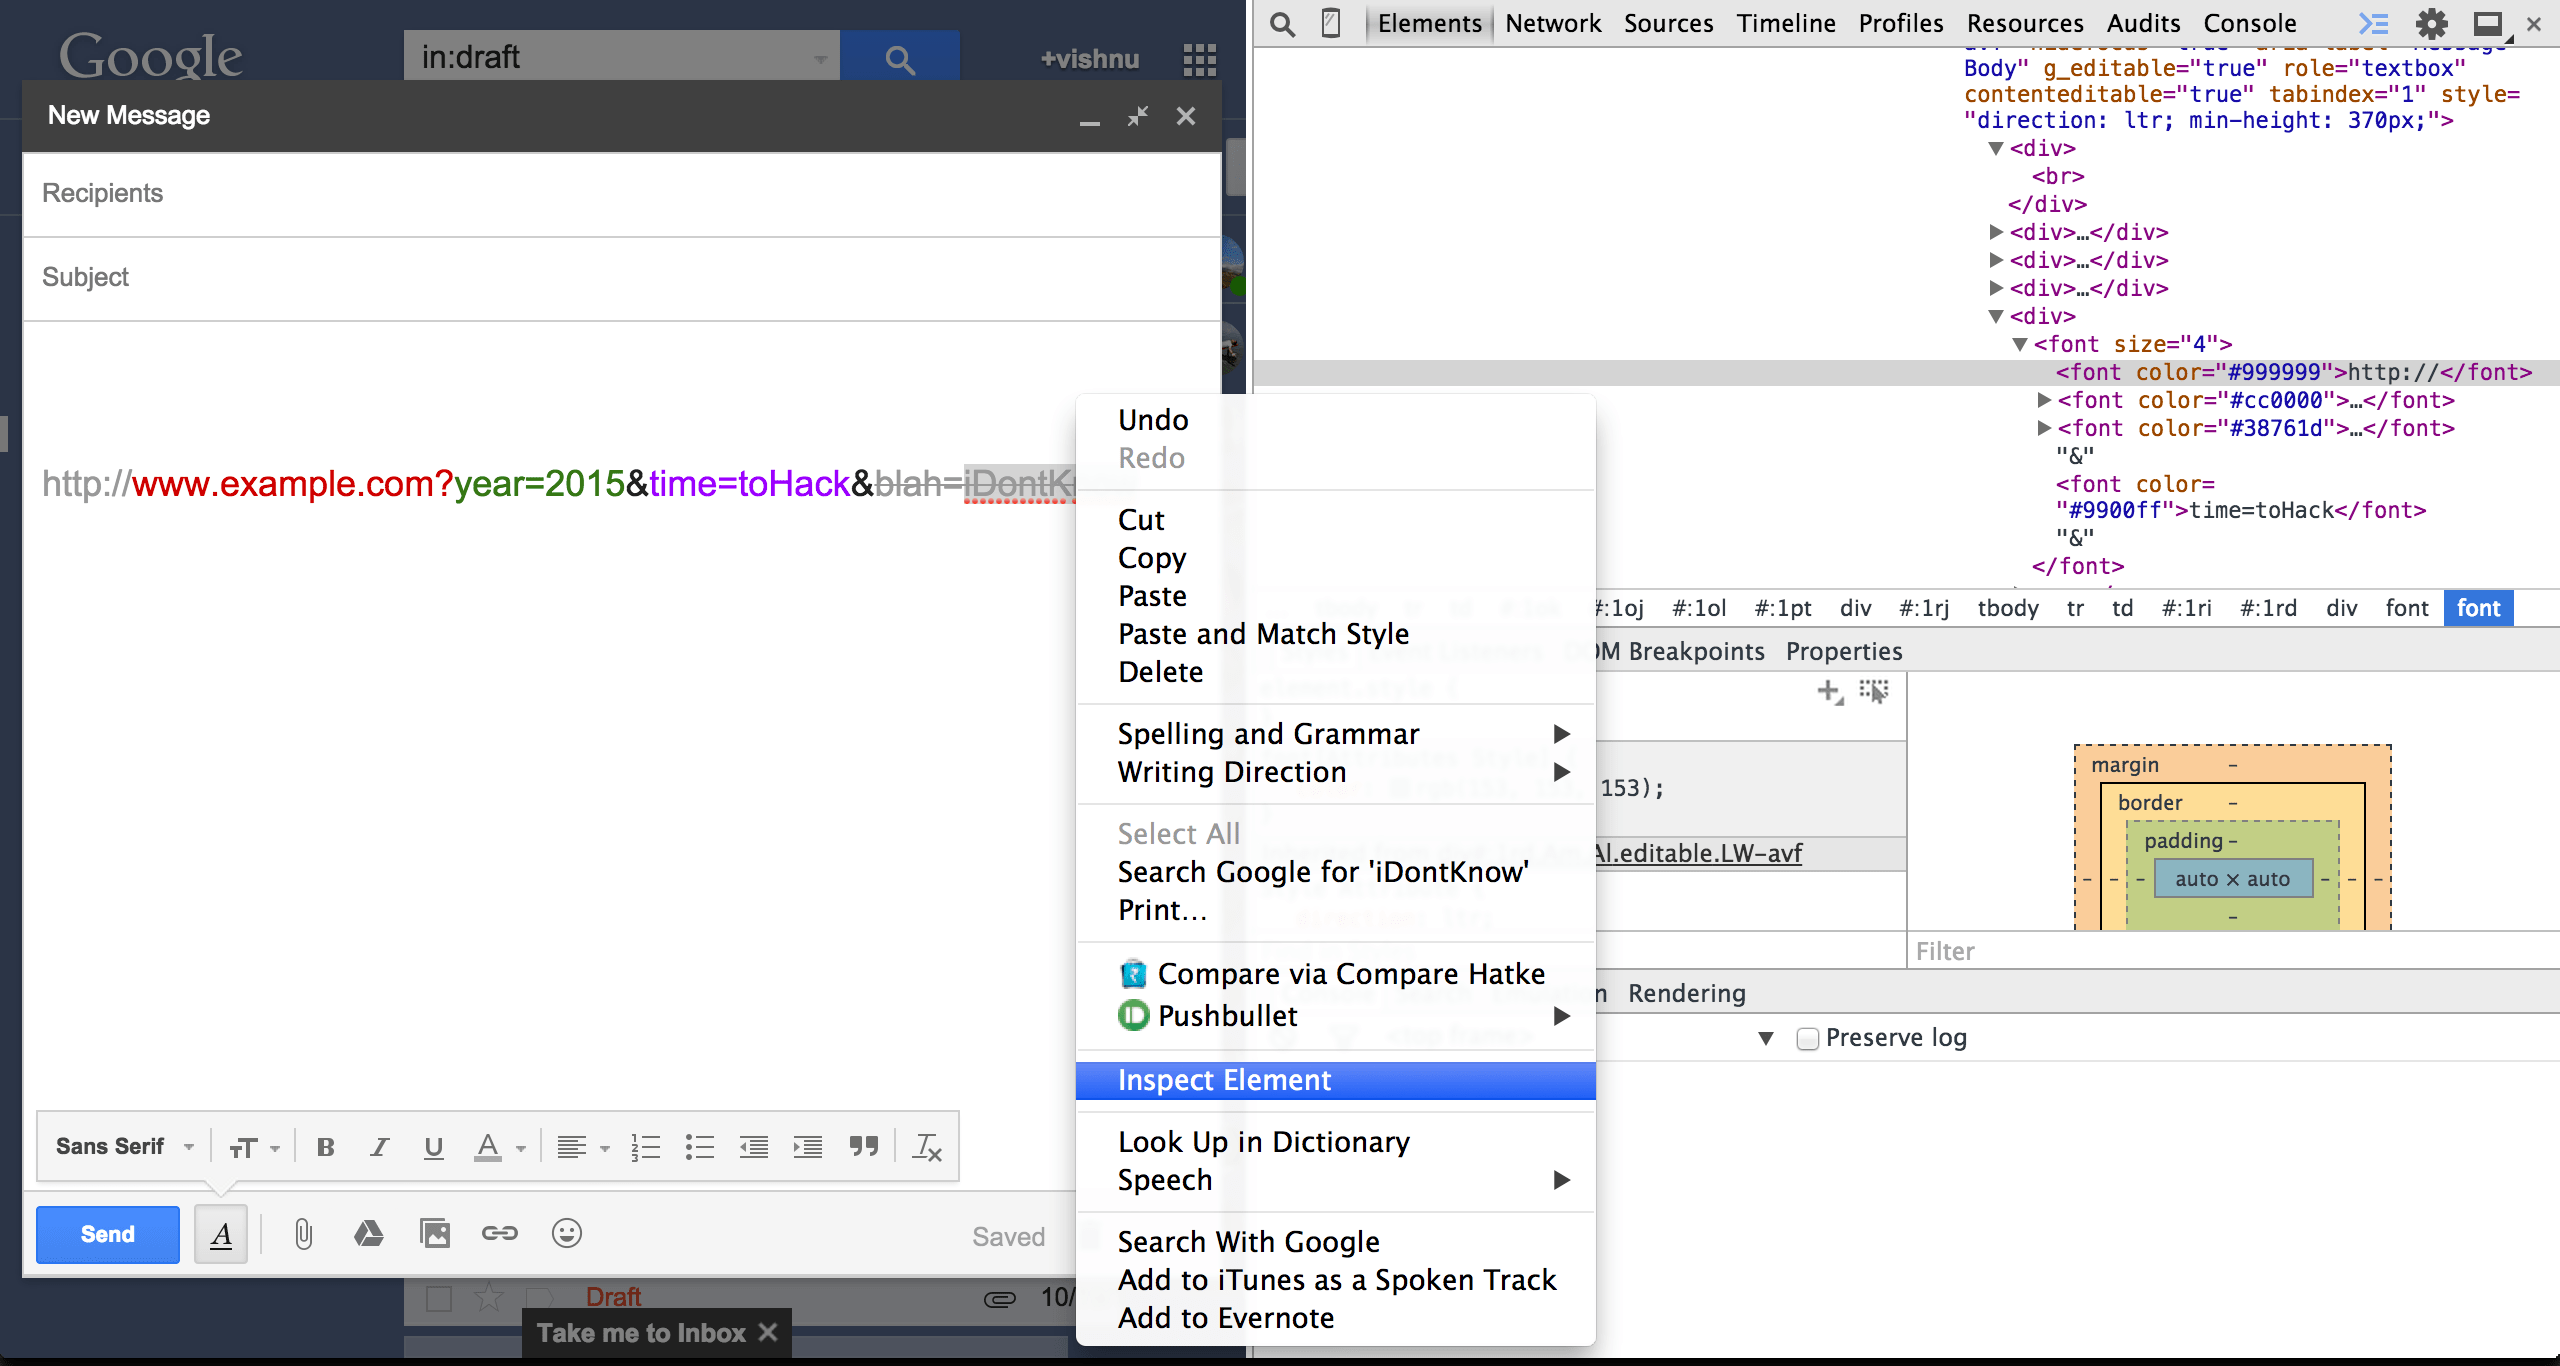Open the Al.editable.LW-avf stylesheet link

1699,854
